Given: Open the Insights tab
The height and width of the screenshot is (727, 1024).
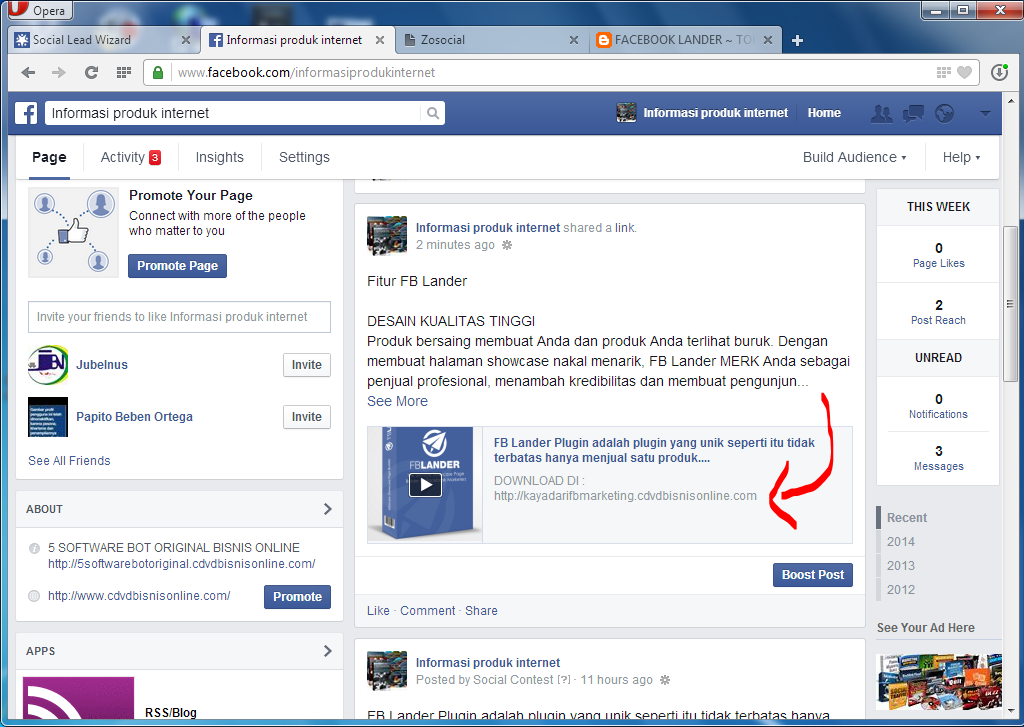Looking at the screenshot, I should click(x=219, y=157).
